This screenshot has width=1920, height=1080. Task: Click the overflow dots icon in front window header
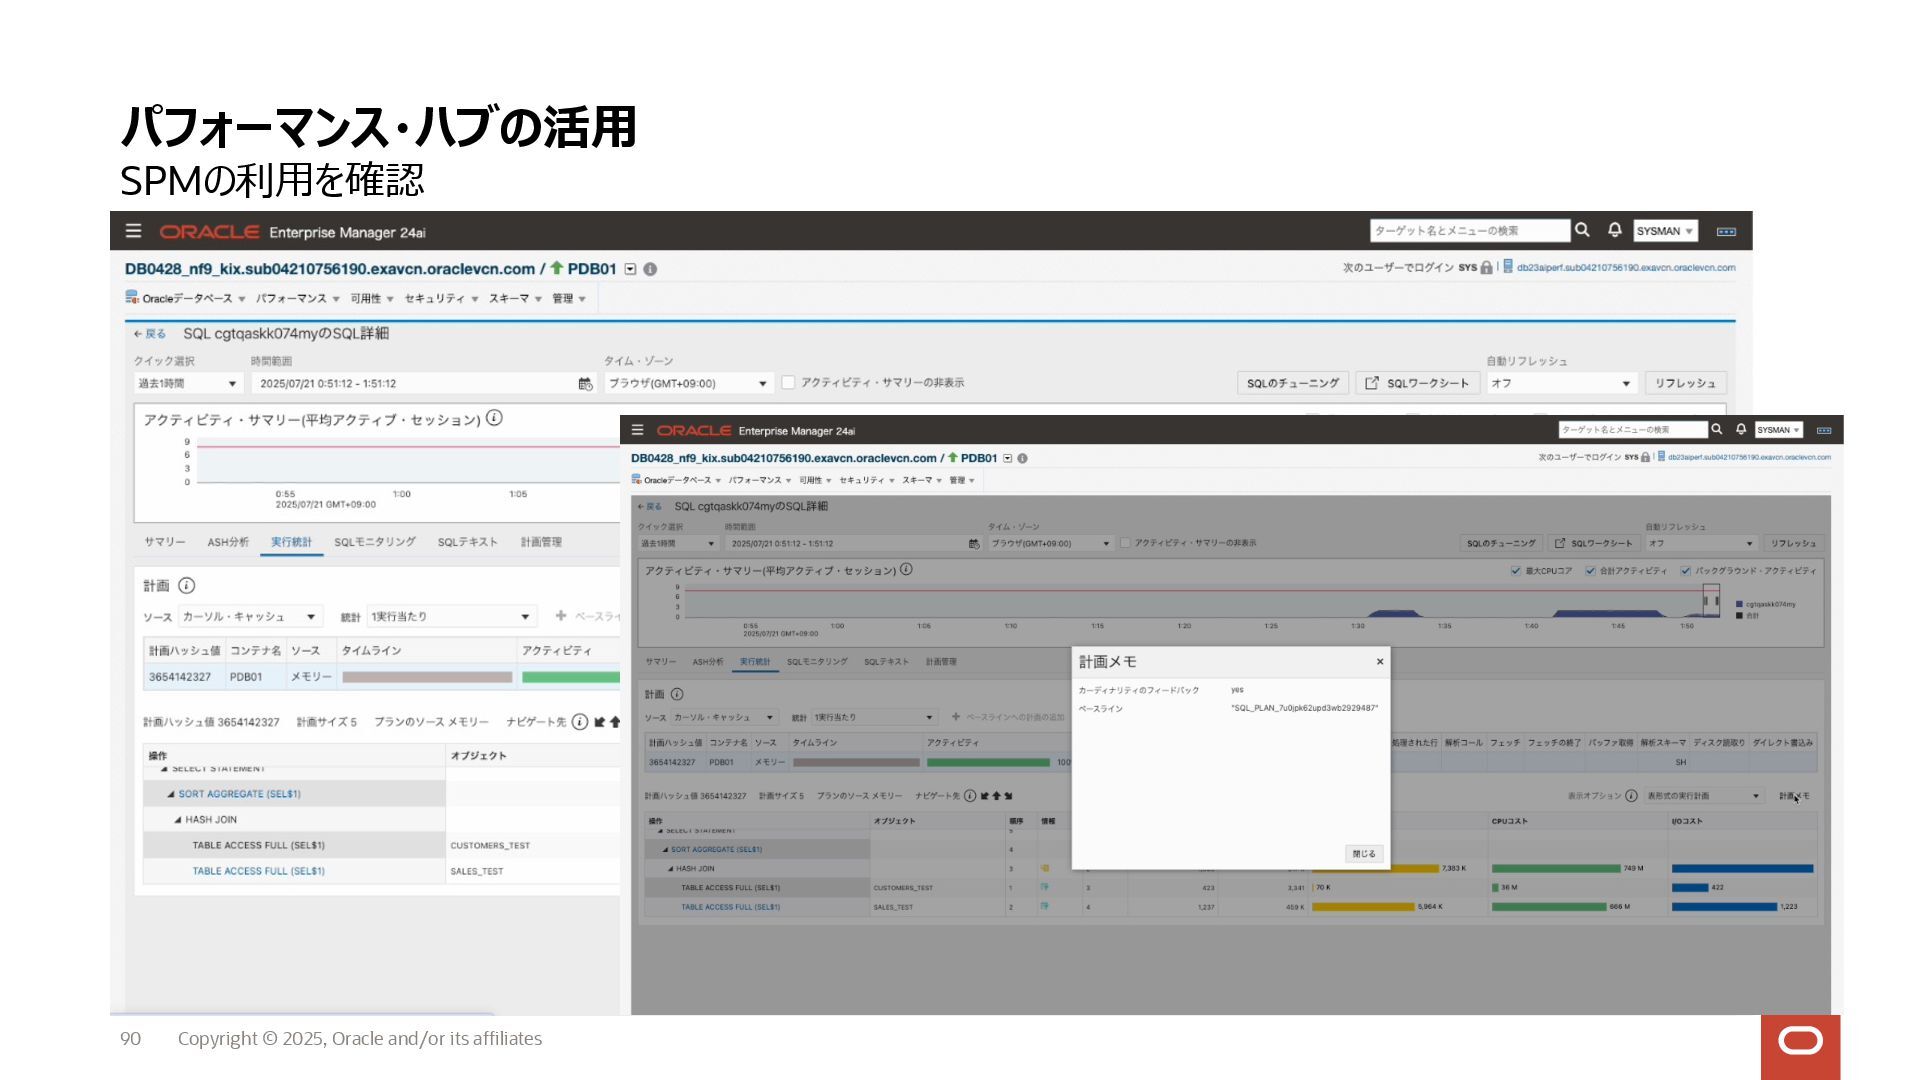coord(1824,430)
